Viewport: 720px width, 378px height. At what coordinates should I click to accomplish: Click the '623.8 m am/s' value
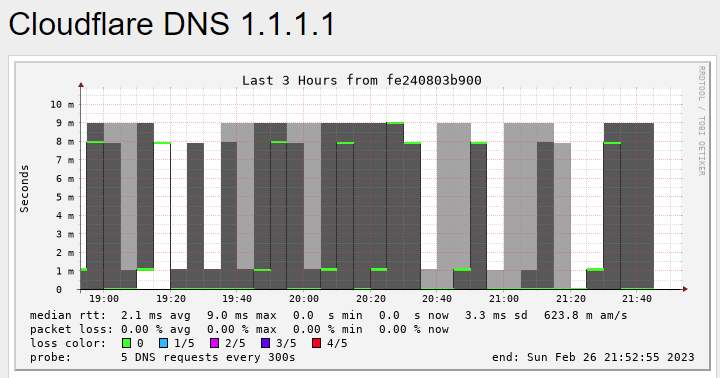pyautogui.click(x=585, y=316)
